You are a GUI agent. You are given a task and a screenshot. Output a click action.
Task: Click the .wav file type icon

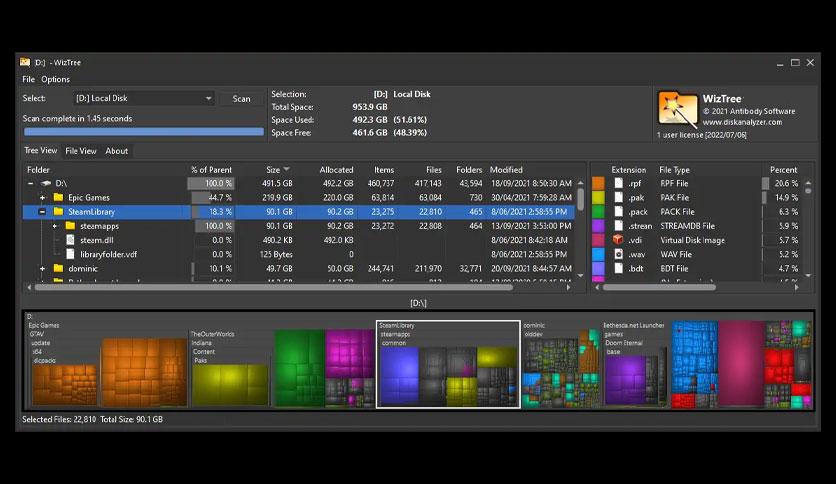tap(618, 254)
